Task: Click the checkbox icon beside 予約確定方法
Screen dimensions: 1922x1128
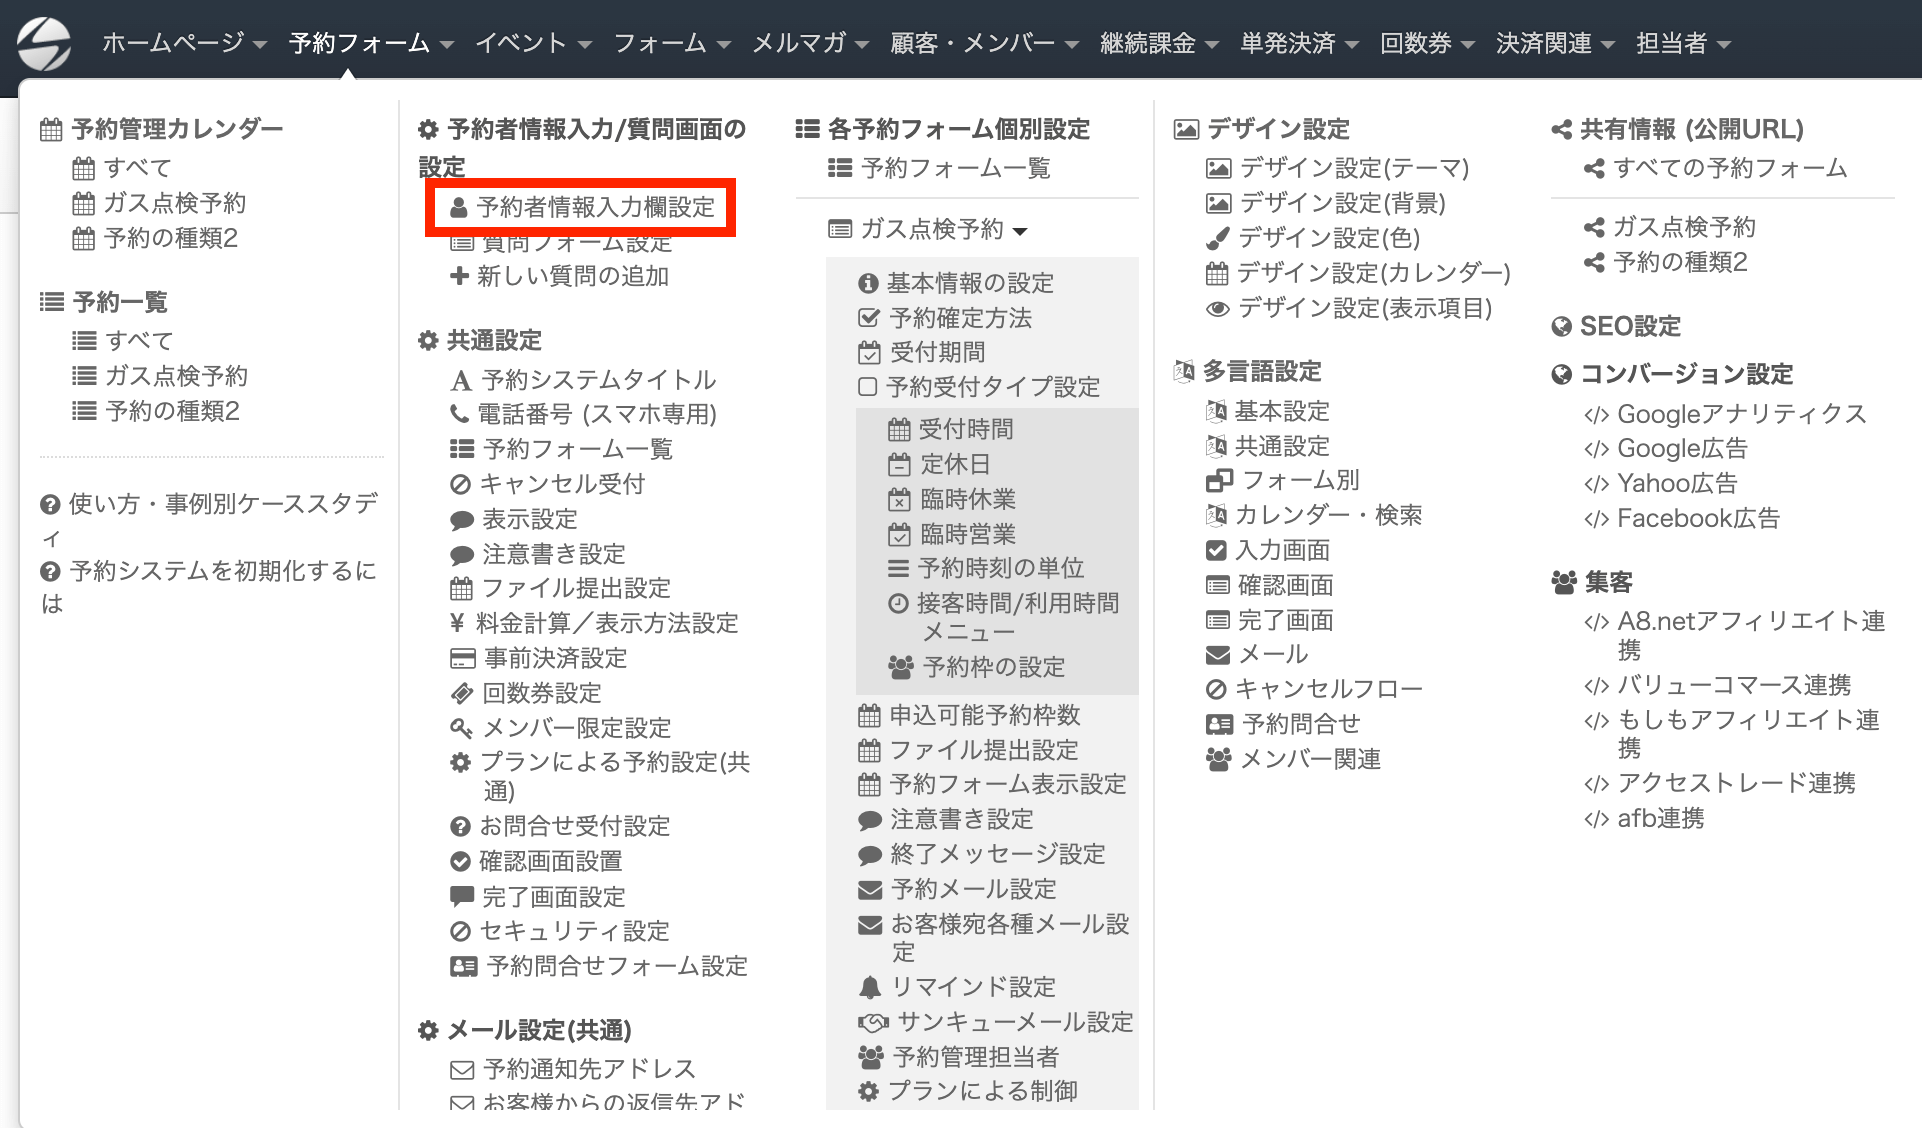Action: tap(869, 318)
